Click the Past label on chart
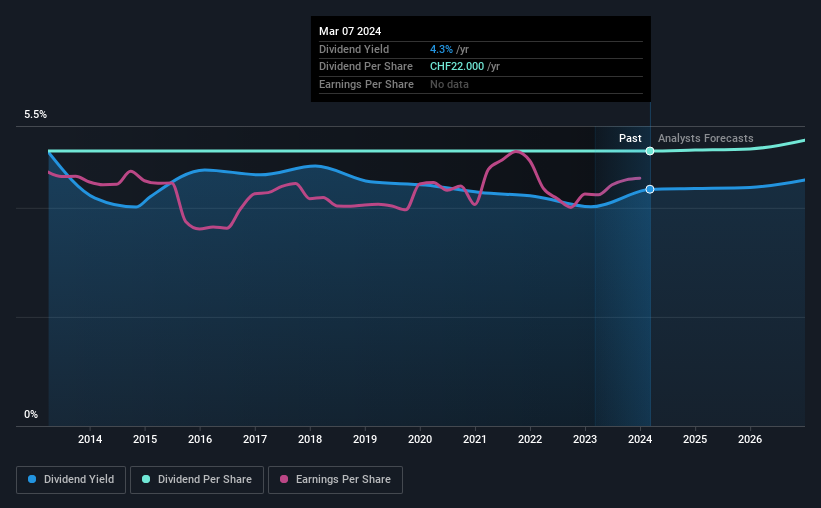This screenshot has width=821, height=508. (x=630, y=138)
